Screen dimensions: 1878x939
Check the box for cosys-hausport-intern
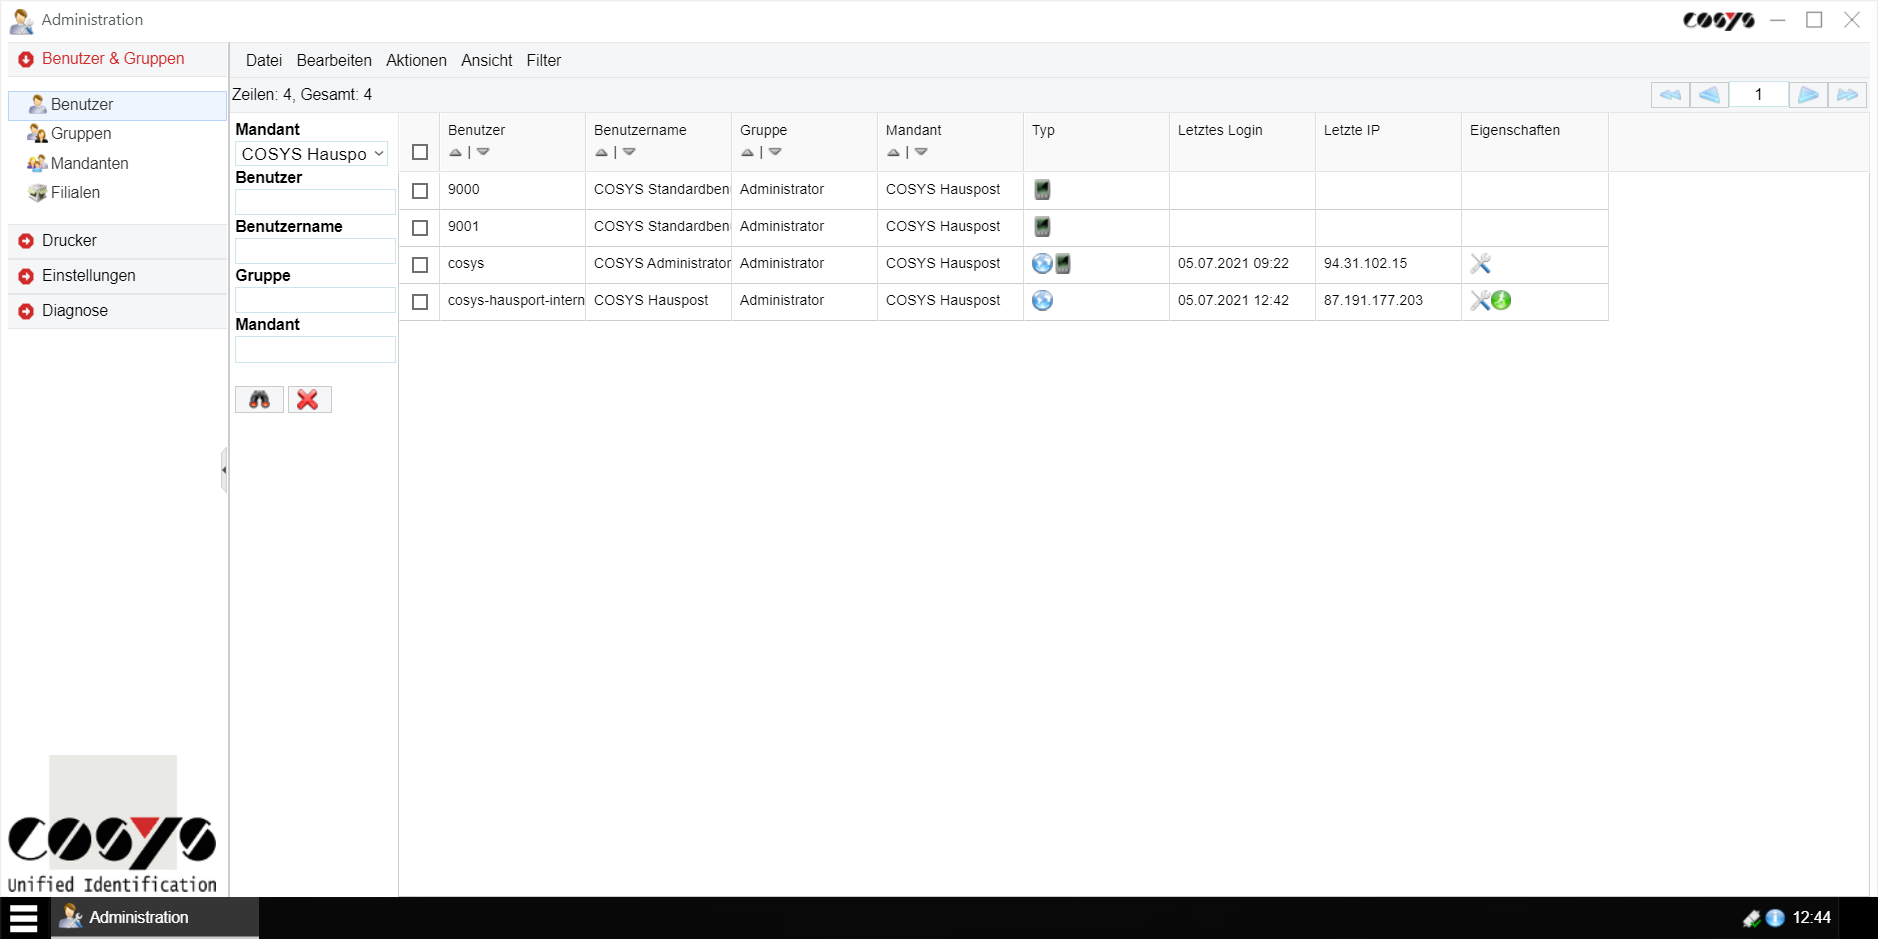point(420,302)
